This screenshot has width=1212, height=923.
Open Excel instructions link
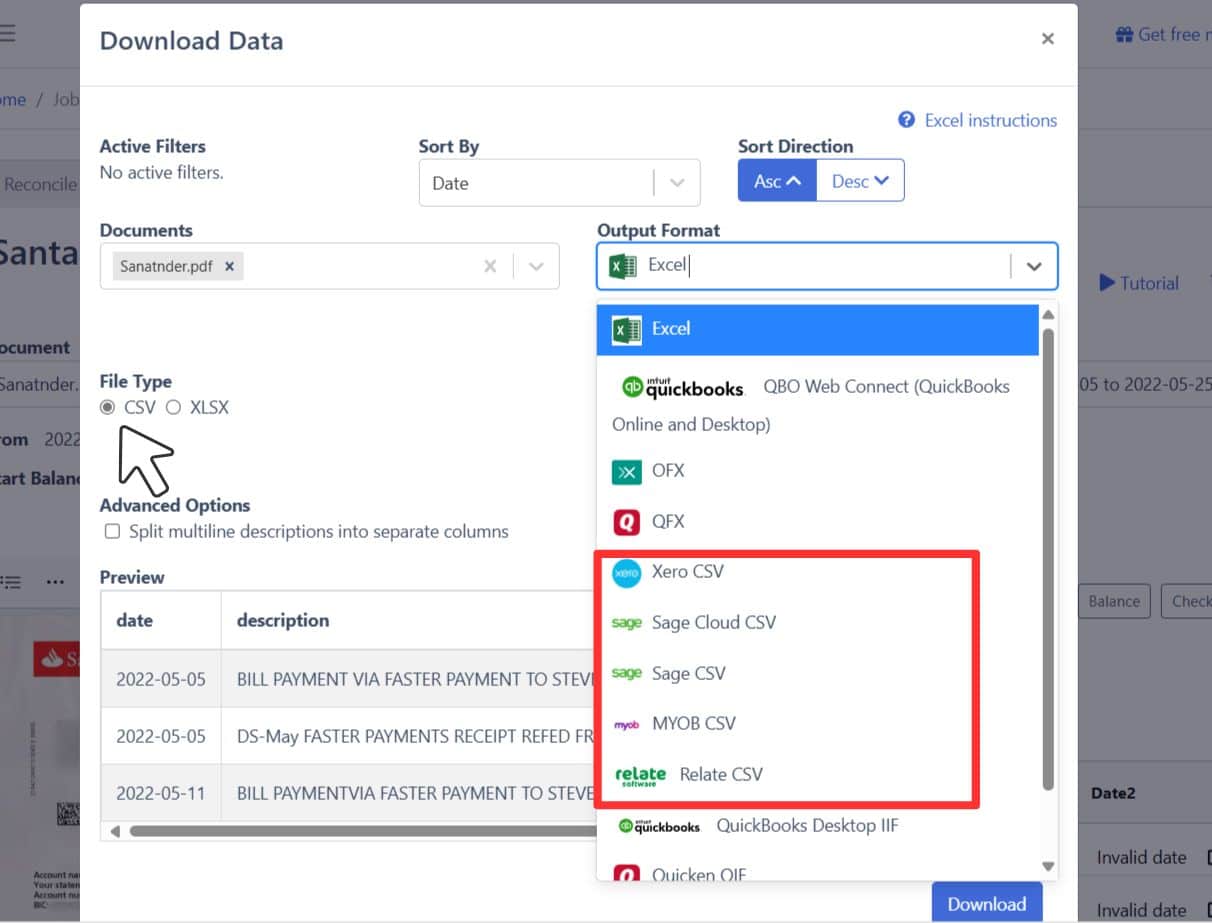(990, 120)
